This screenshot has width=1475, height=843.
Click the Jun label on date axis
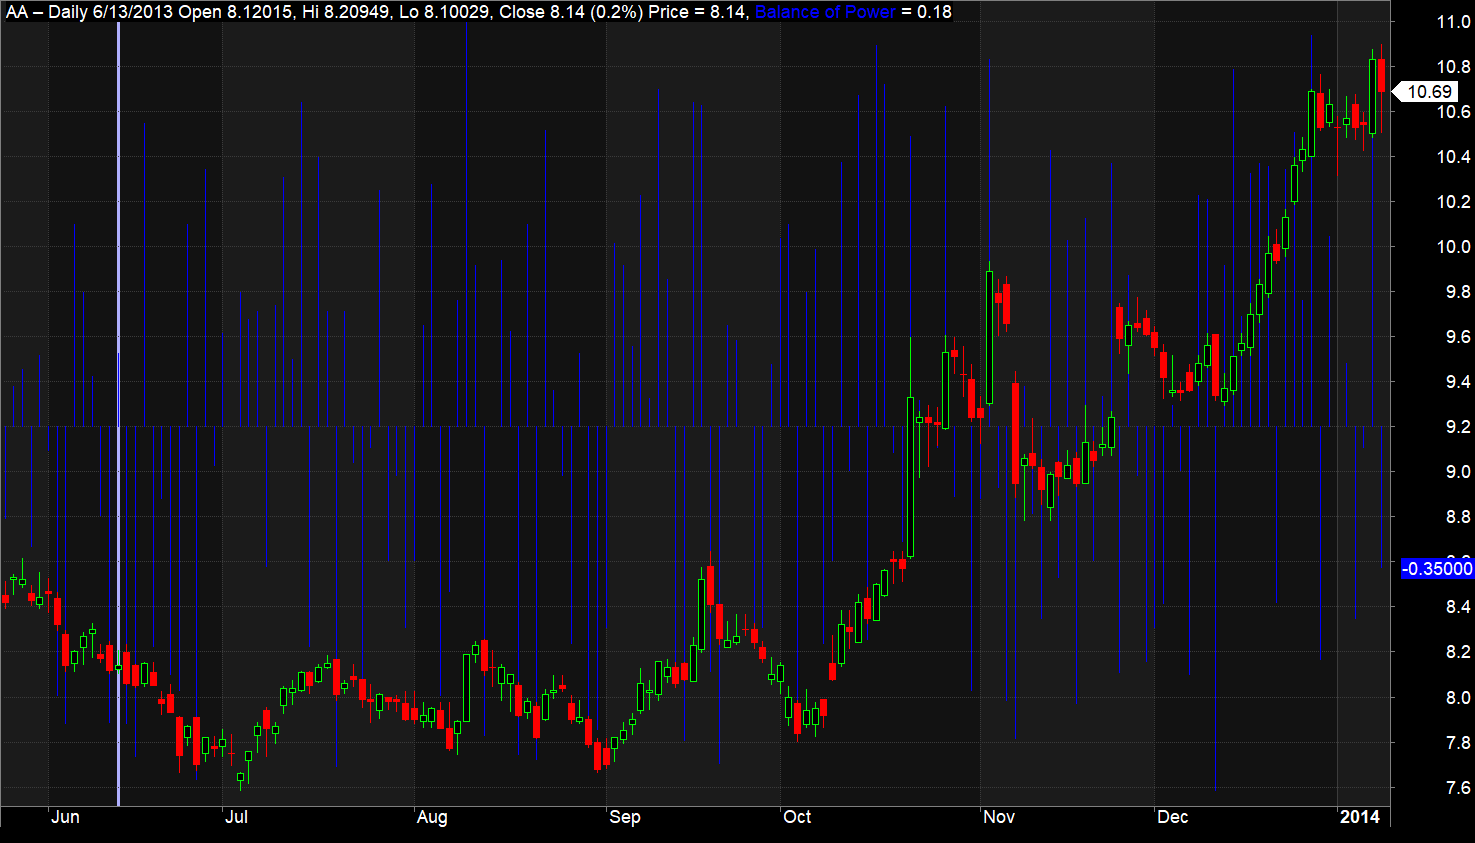(x=65, y=817)
